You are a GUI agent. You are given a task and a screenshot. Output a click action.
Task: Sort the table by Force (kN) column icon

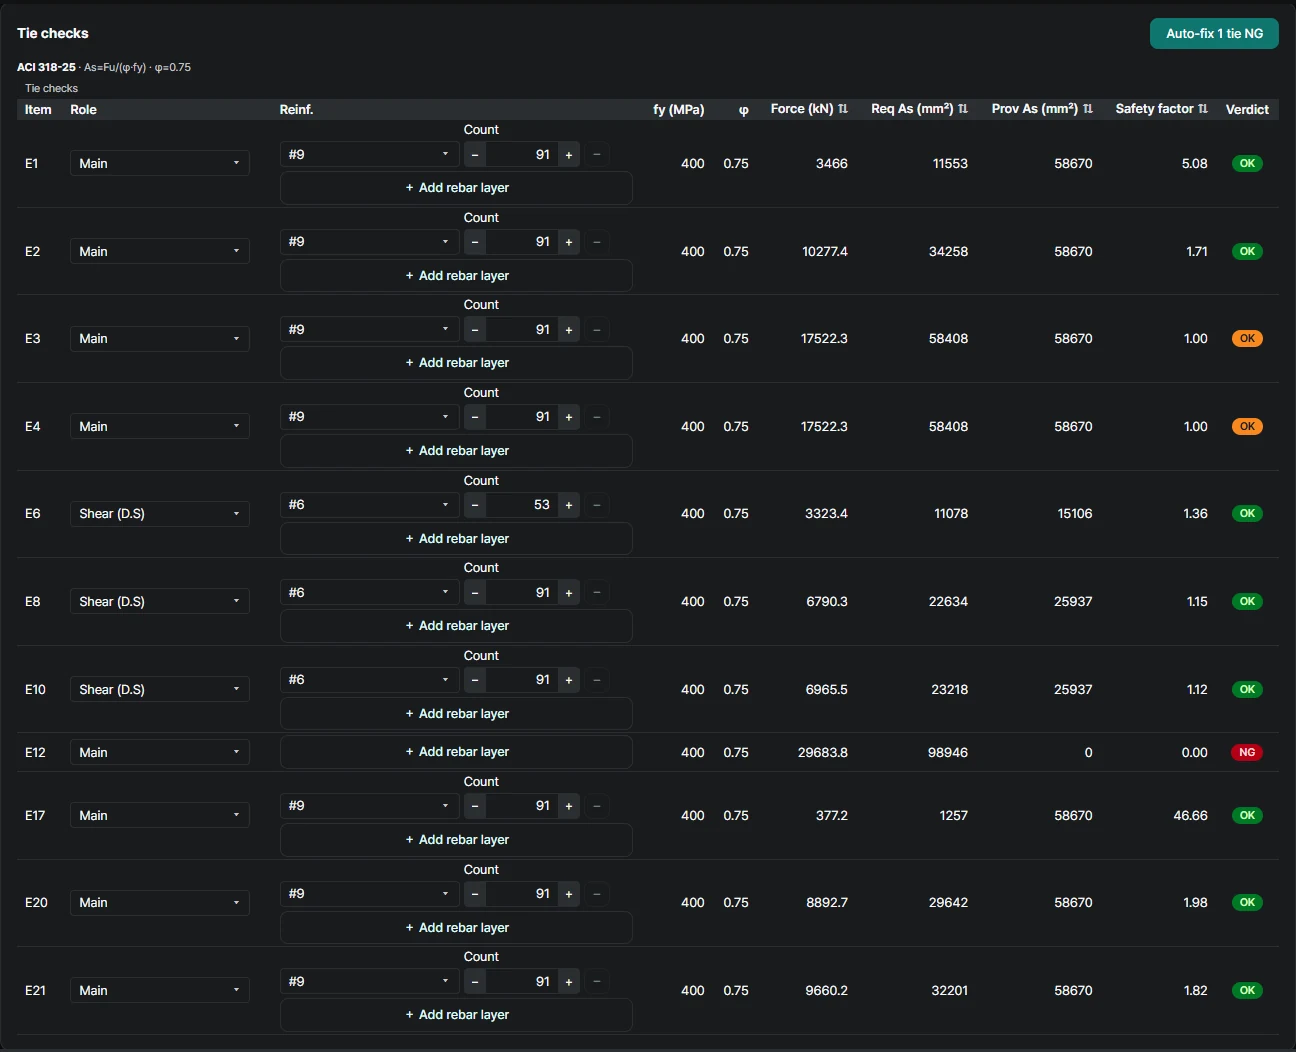click(843, 109)
